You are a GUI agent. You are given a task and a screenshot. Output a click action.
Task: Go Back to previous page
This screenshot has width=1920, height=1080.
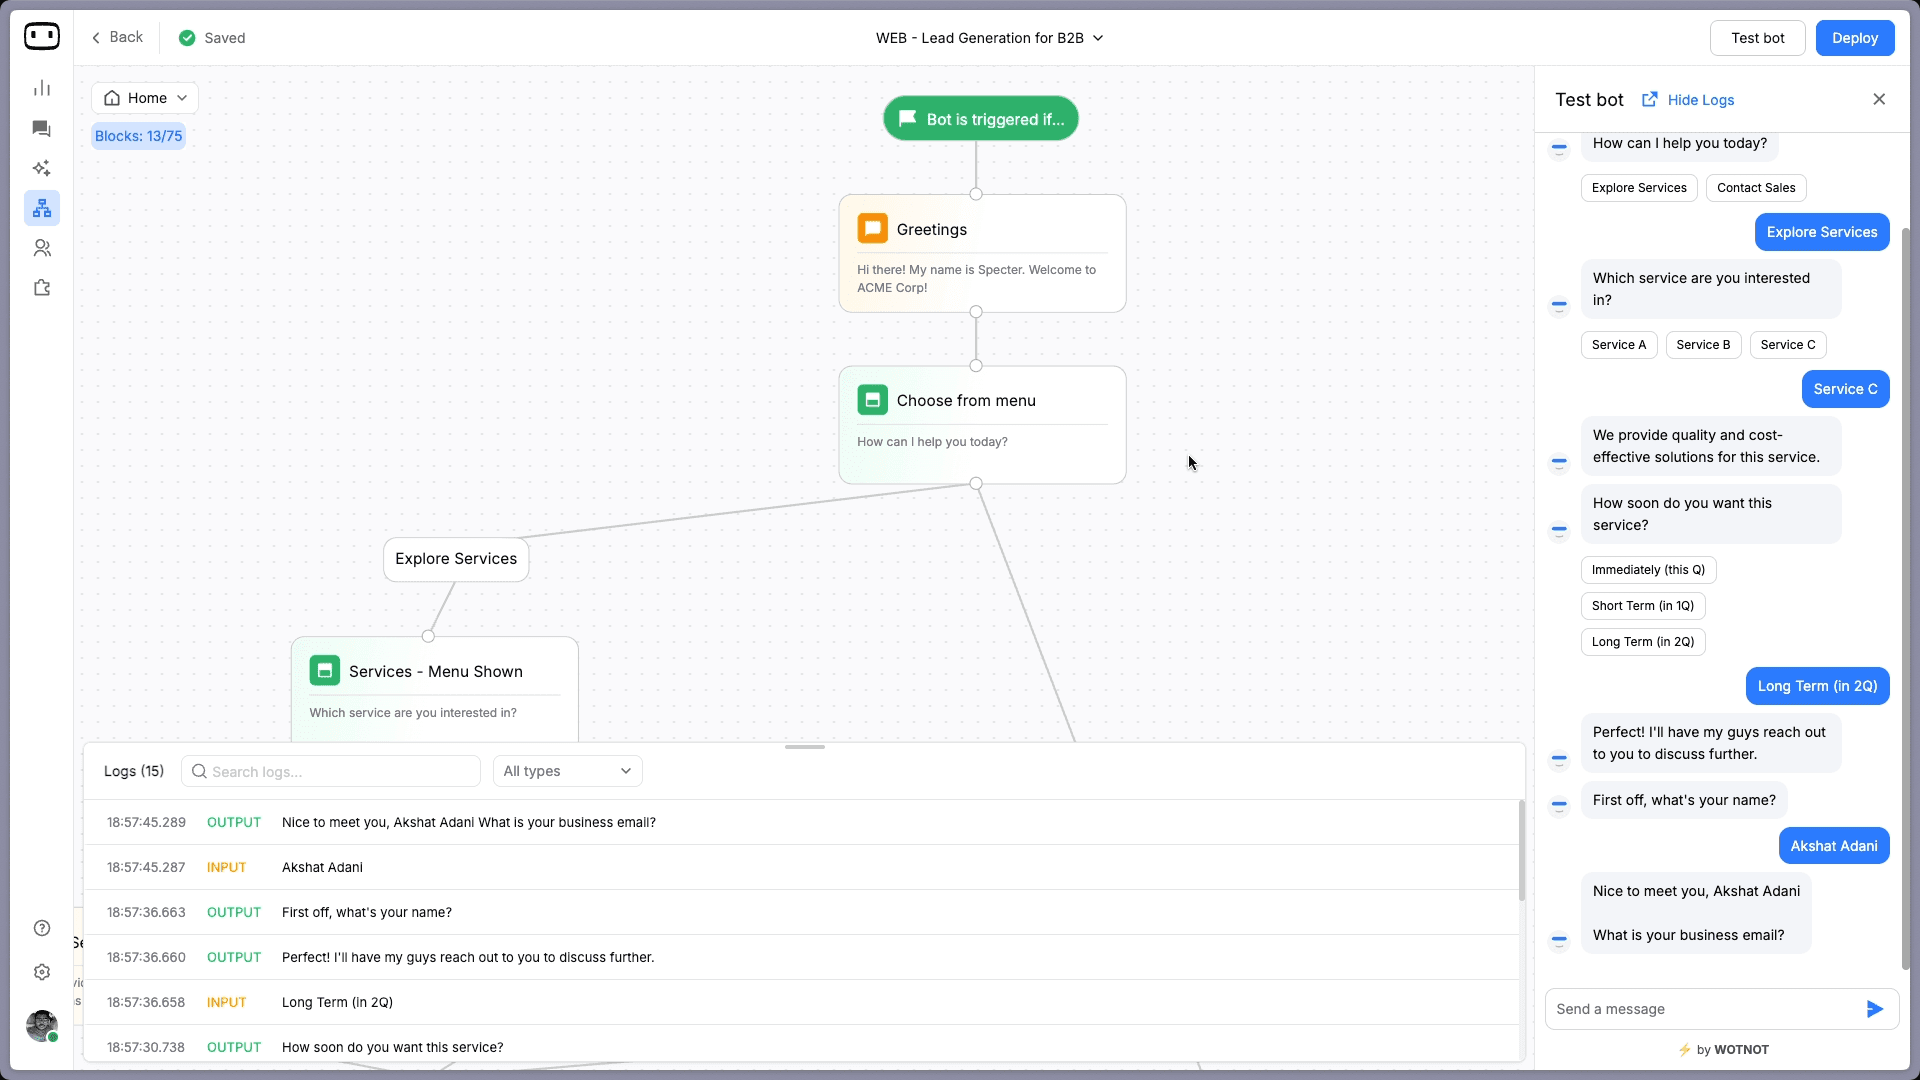click(x=117, y=37)
